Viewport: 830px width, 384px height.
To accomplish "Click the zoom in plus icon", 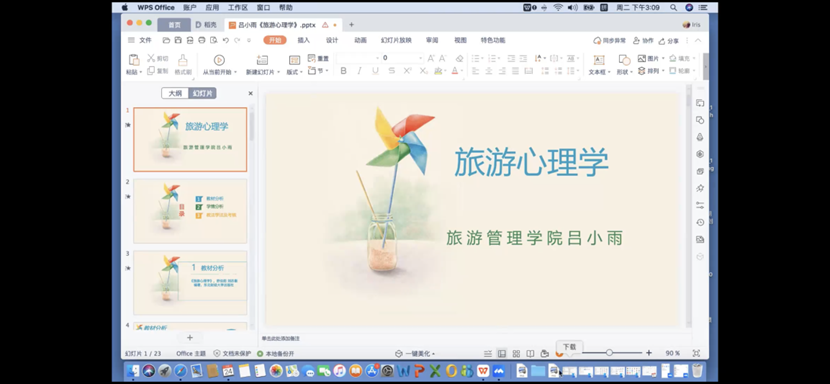I will click(x=649, y=353).
